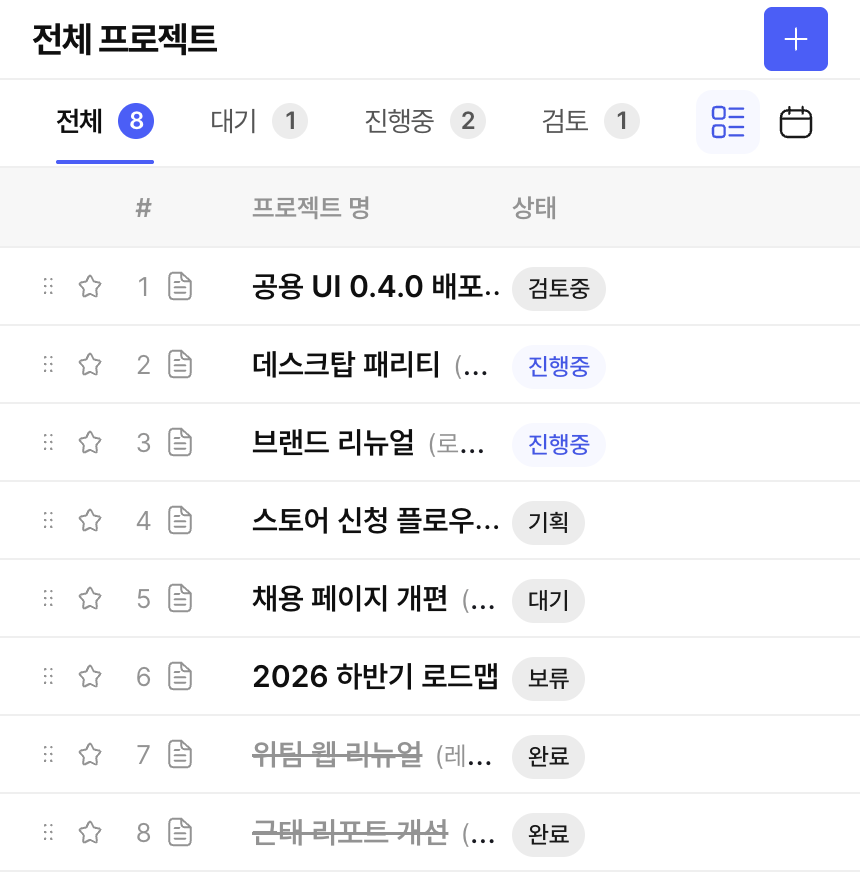Click drag handle of 브랜드 리뉴얼 row
The height and width of the screenshot is (892, 860).
pyautogui.click(x=48, y=442)
